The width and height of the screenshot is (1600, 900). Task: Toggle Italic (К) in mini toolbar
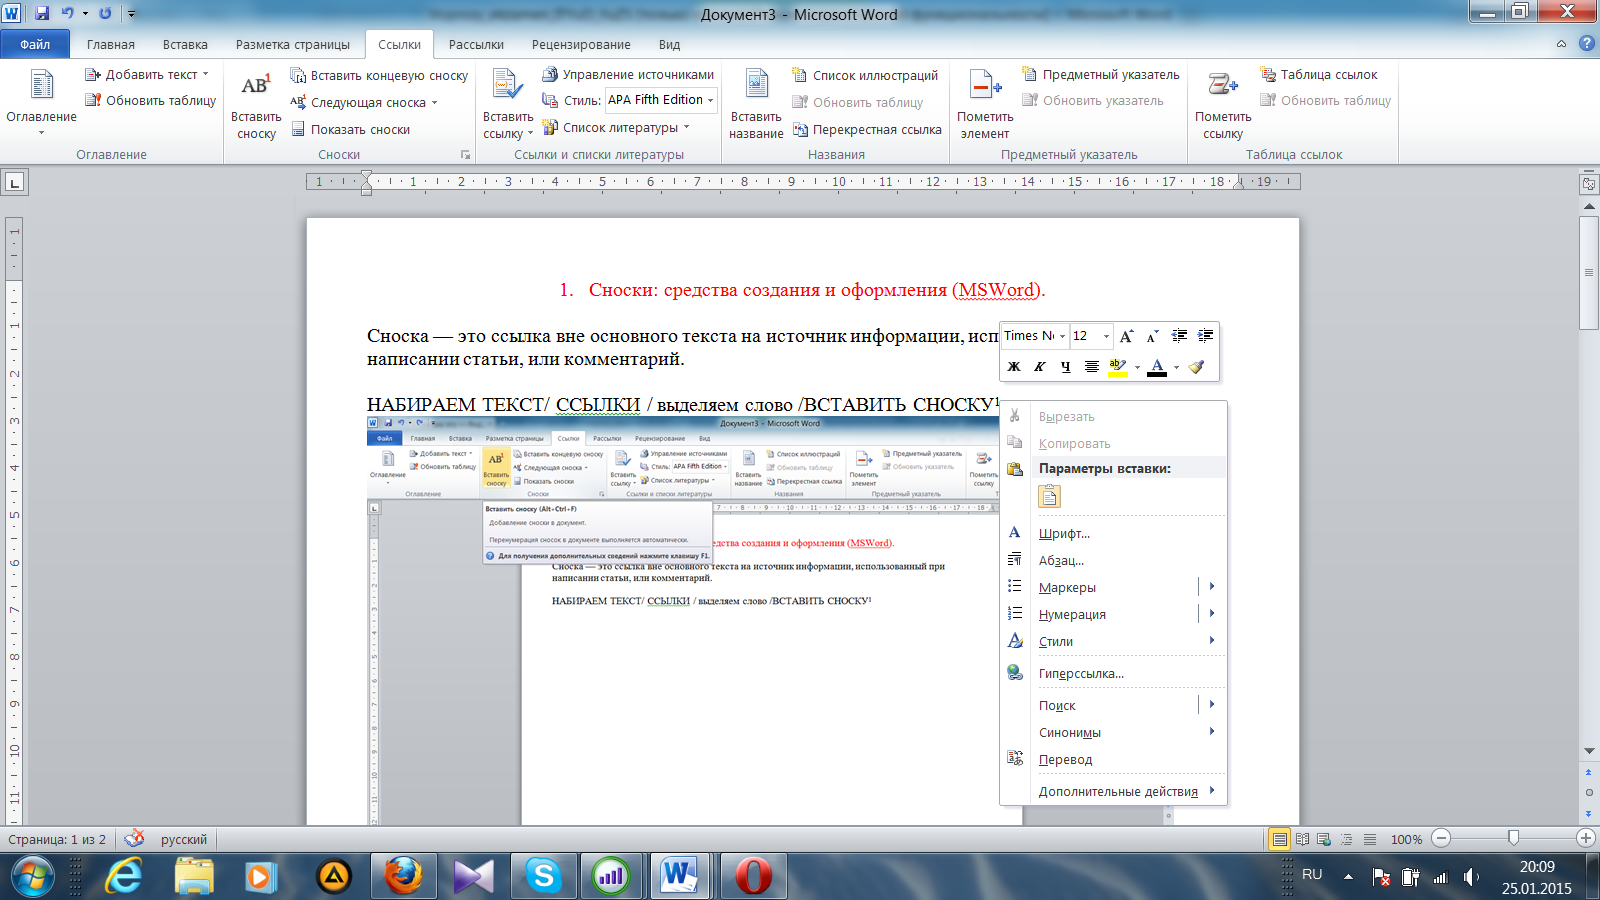pyautogui.click(x=1040, y=366)
